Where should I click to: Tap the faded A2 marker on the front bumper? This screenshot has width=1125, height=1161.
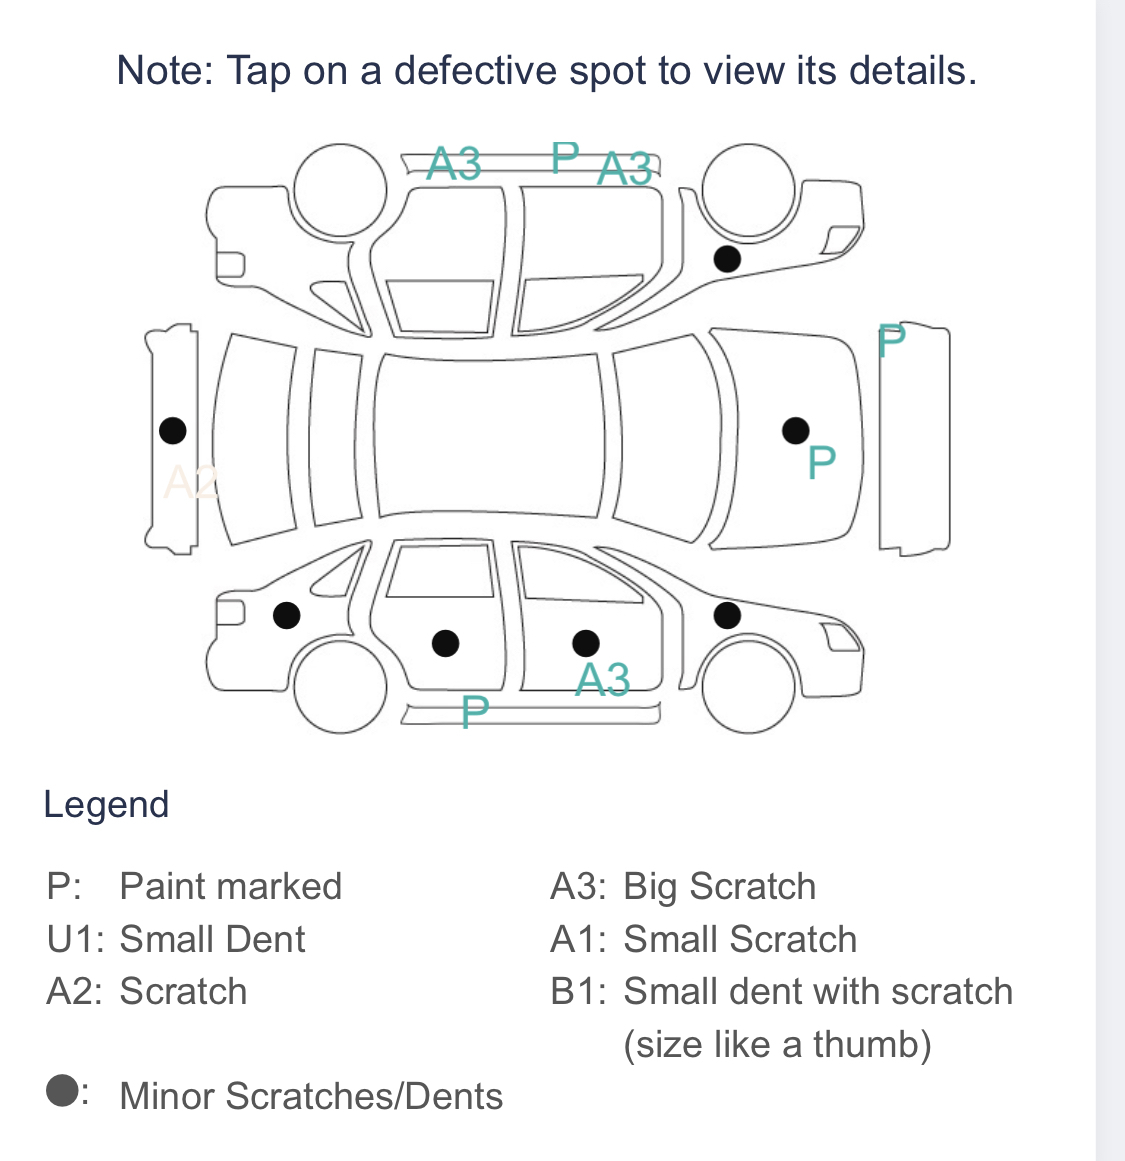coord(190,482)
